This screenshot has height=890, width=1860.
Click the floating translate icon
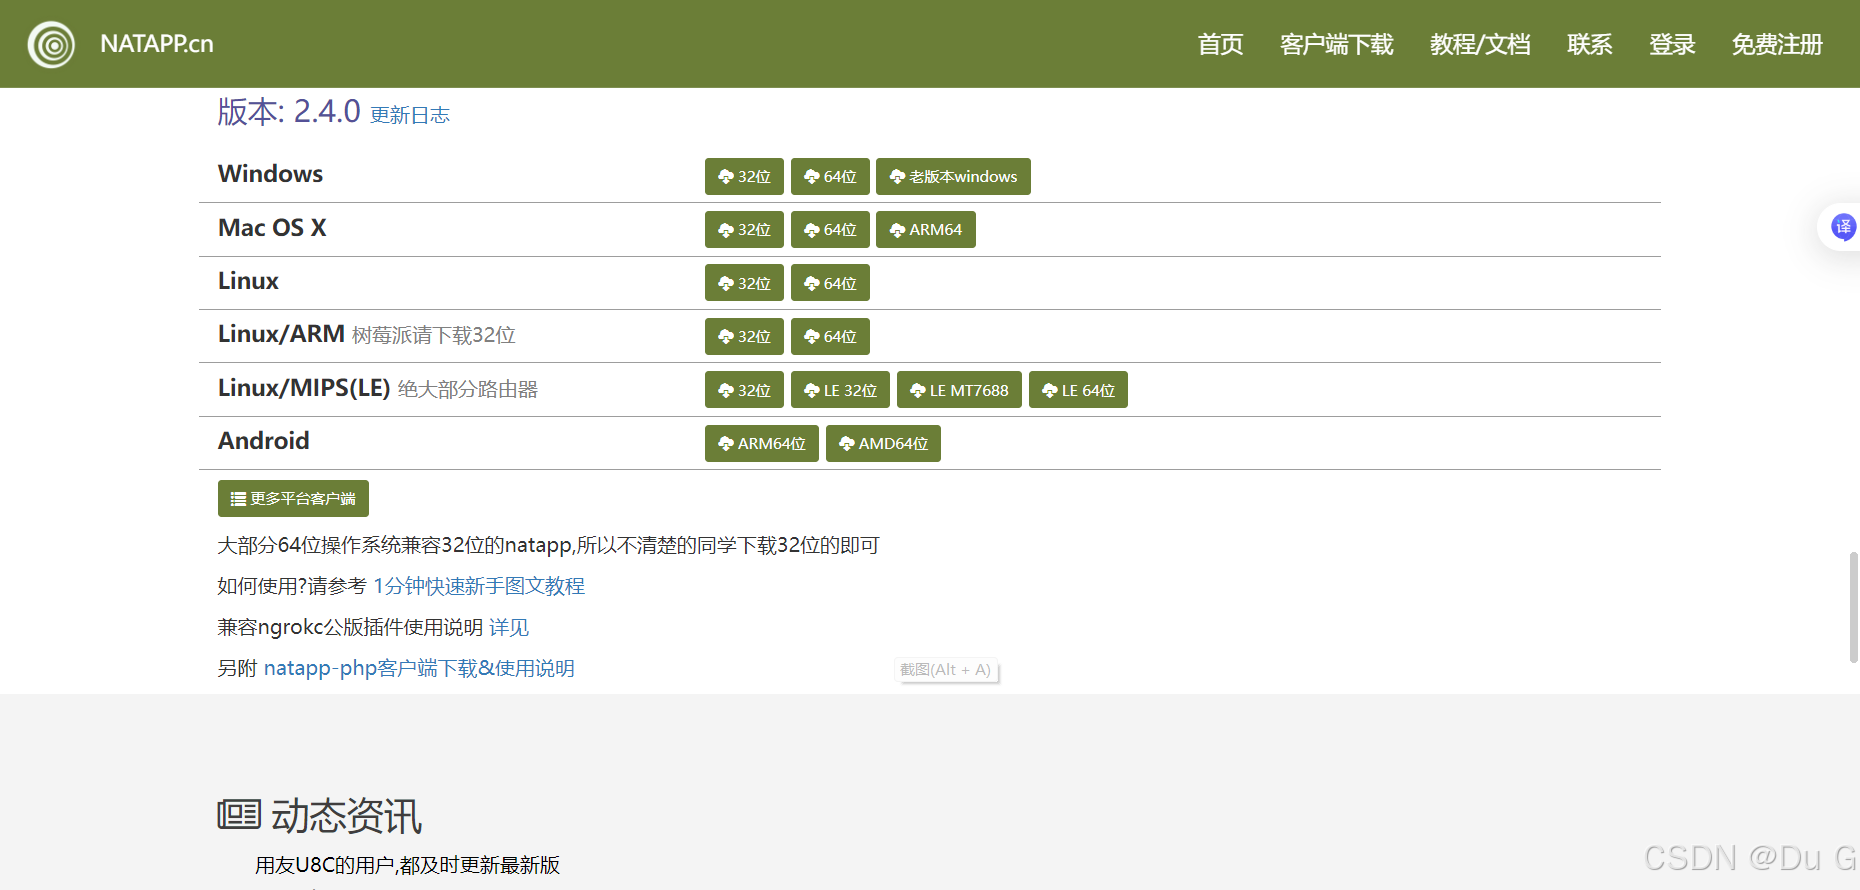pyautogui.click(x=1843, y=227)
